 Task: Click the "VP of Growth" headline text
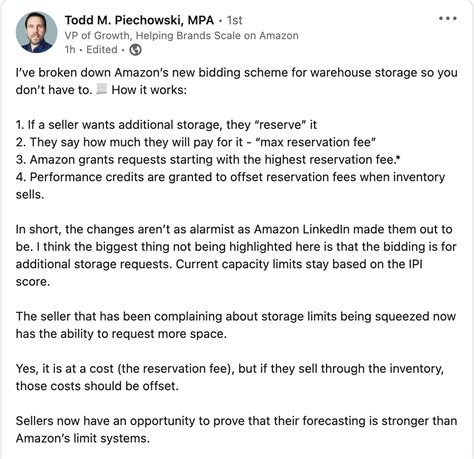pos(182,36)
